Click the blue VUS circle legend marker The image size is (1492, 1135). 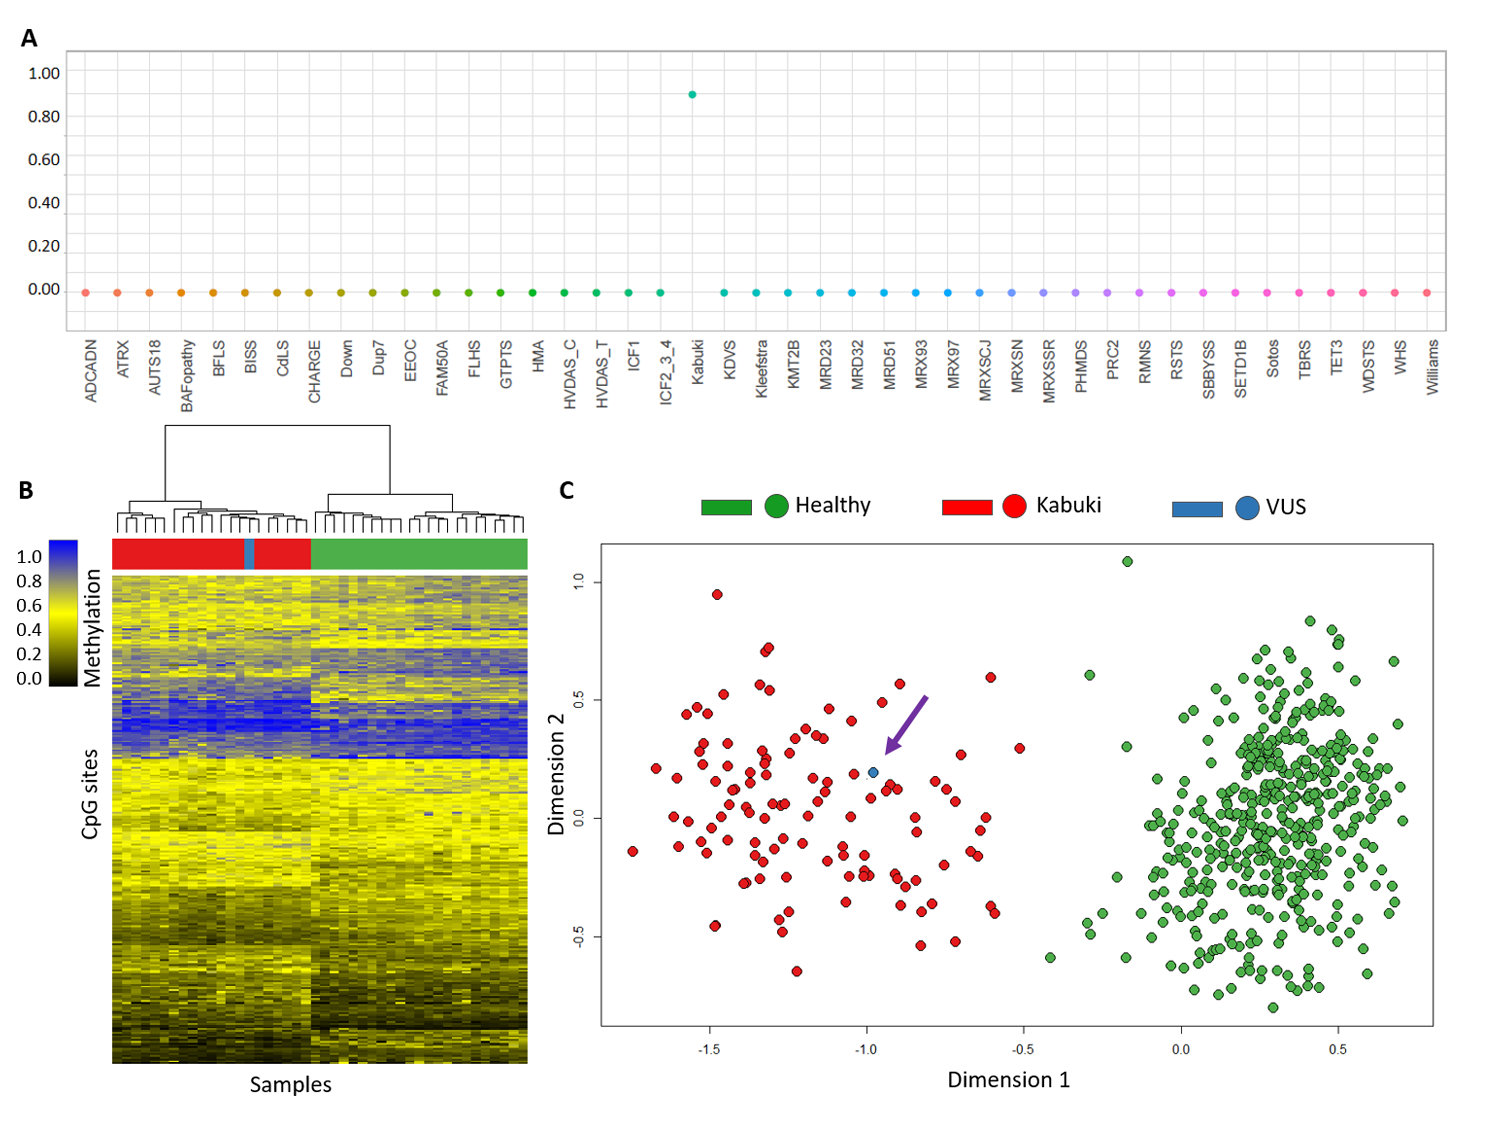(x=1247, y=507)
